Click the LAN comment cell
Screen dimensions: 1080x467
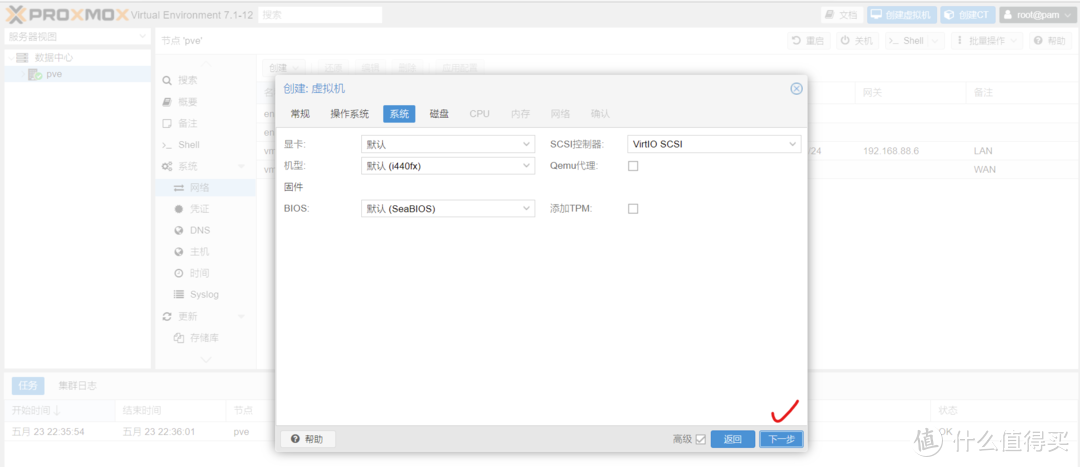tap(984, 151)
